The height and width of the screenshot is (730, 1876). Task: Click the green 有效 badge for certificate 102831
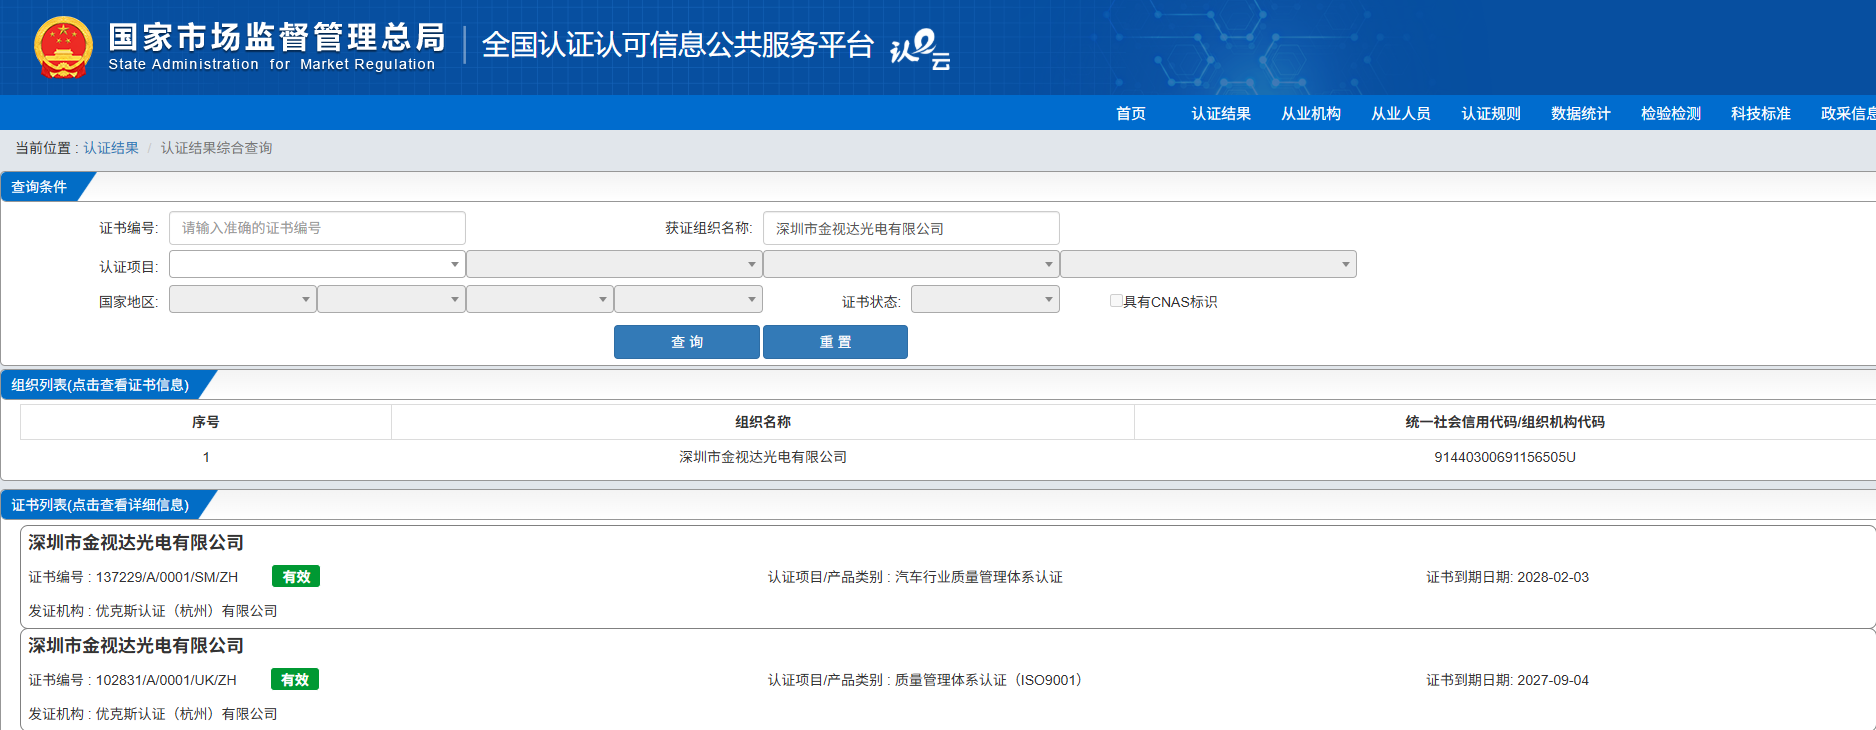[x=295, y=680]
